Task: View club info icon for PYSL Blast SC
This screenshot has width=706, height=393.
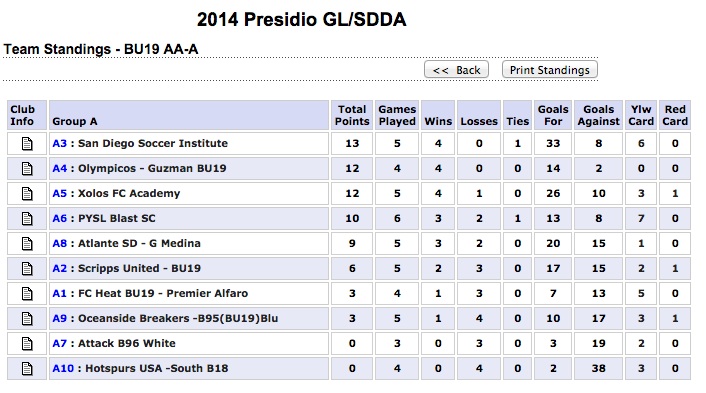Action: [x=27, y=219]
